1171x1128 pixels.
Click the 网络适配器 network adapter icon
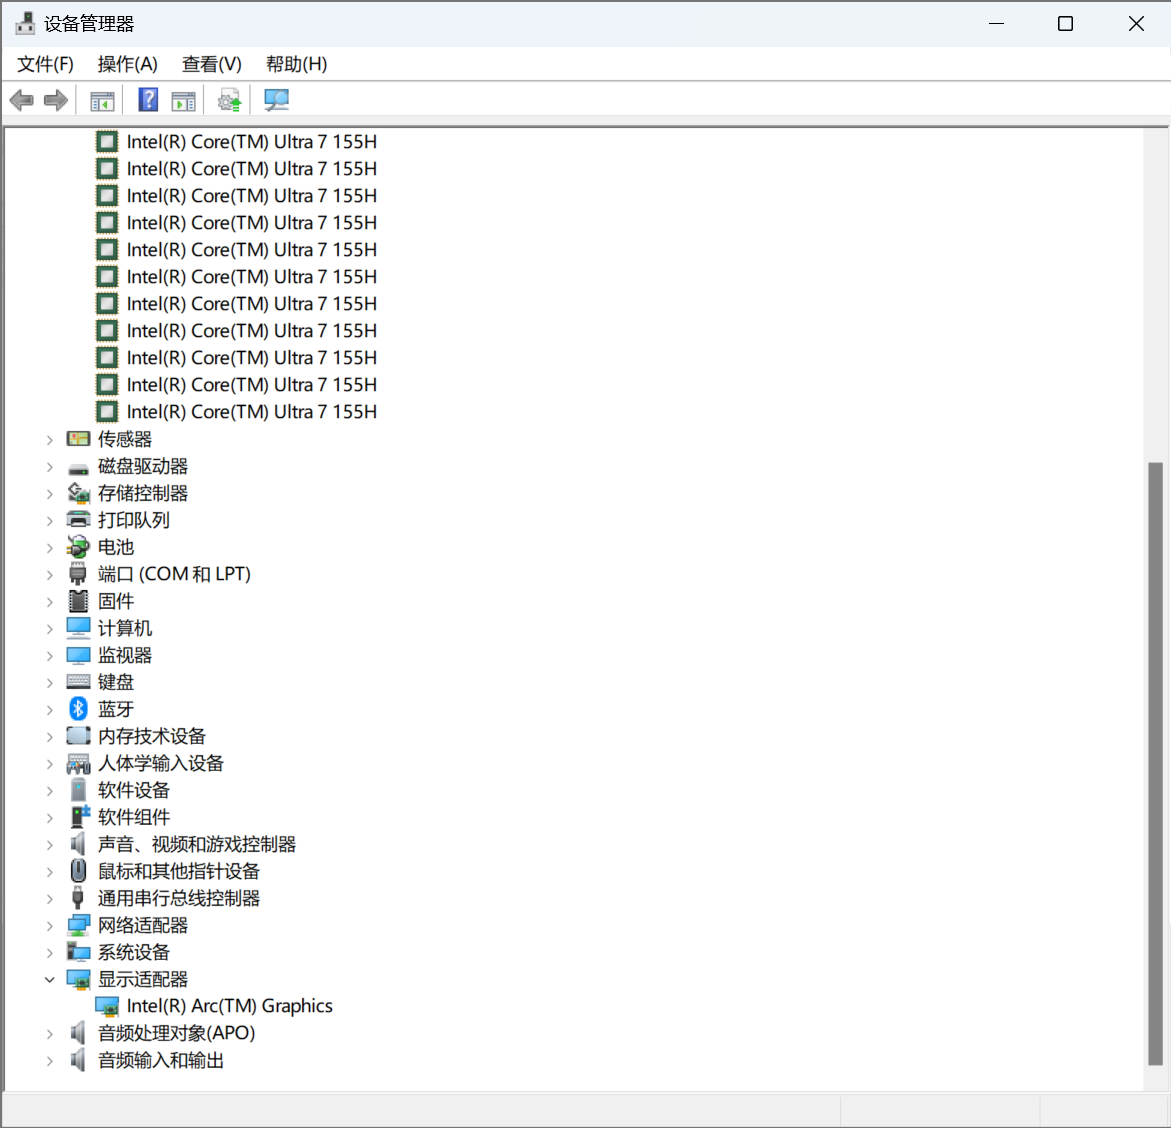pyautogui.click(x=78, y=926)
